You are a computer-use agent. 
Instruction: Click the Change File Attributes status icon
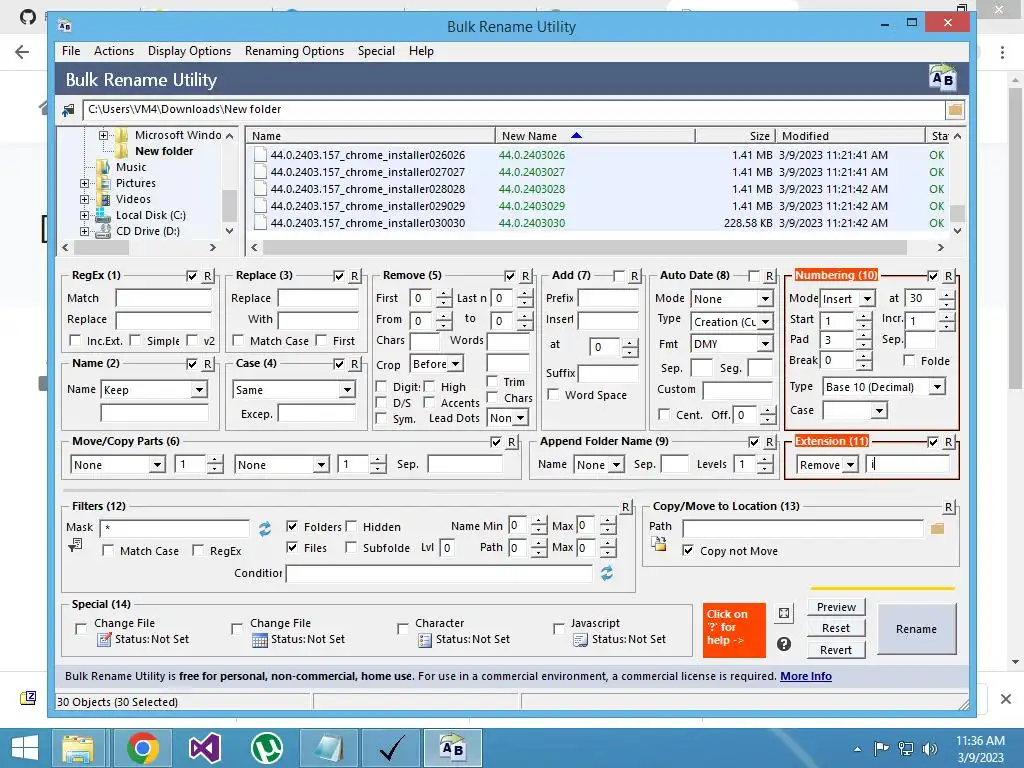(104, 640)
